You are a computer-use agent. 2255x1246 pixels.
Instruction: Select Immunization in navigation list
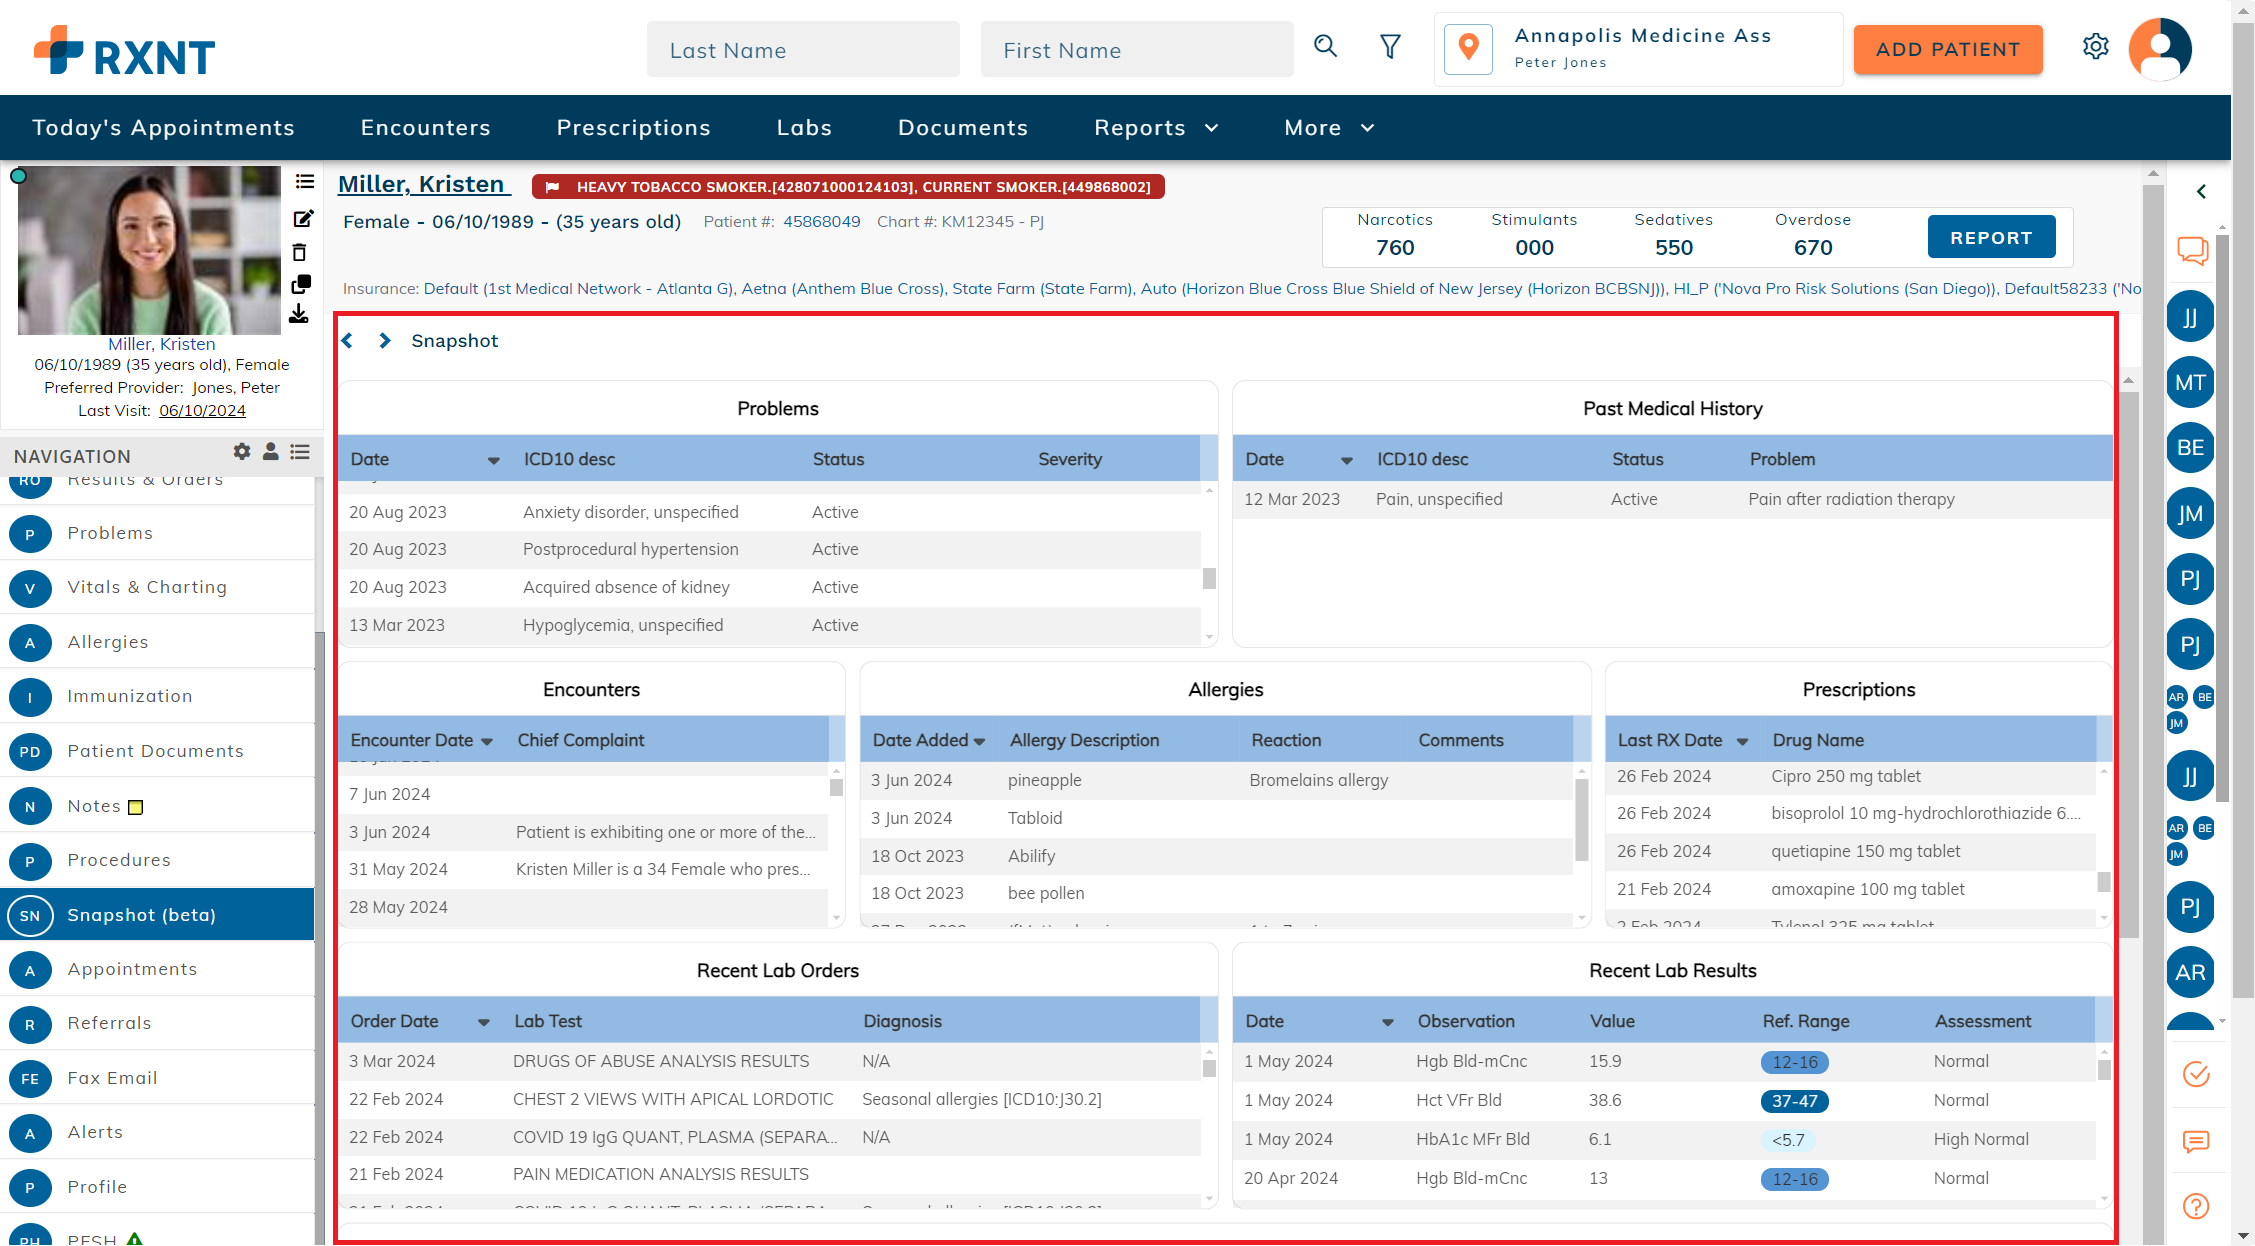point(157,697)
